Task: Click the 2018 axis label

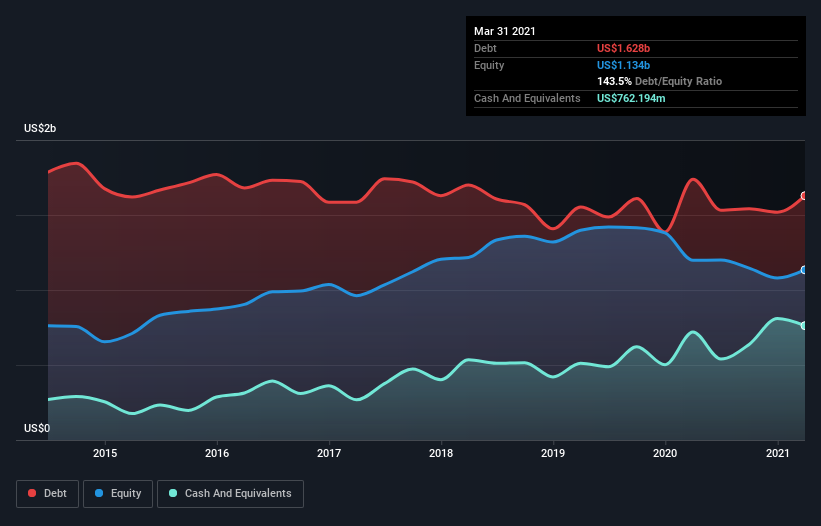Action: (441, 453)
